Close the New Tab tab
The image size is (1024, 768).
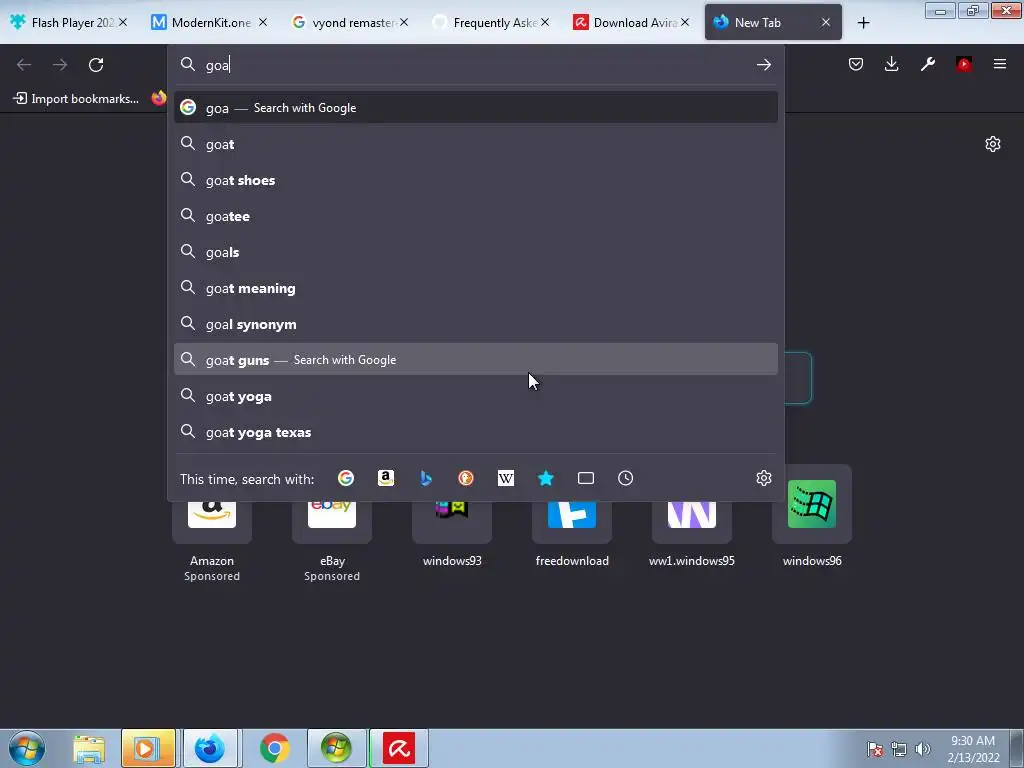tap(825, 22)
